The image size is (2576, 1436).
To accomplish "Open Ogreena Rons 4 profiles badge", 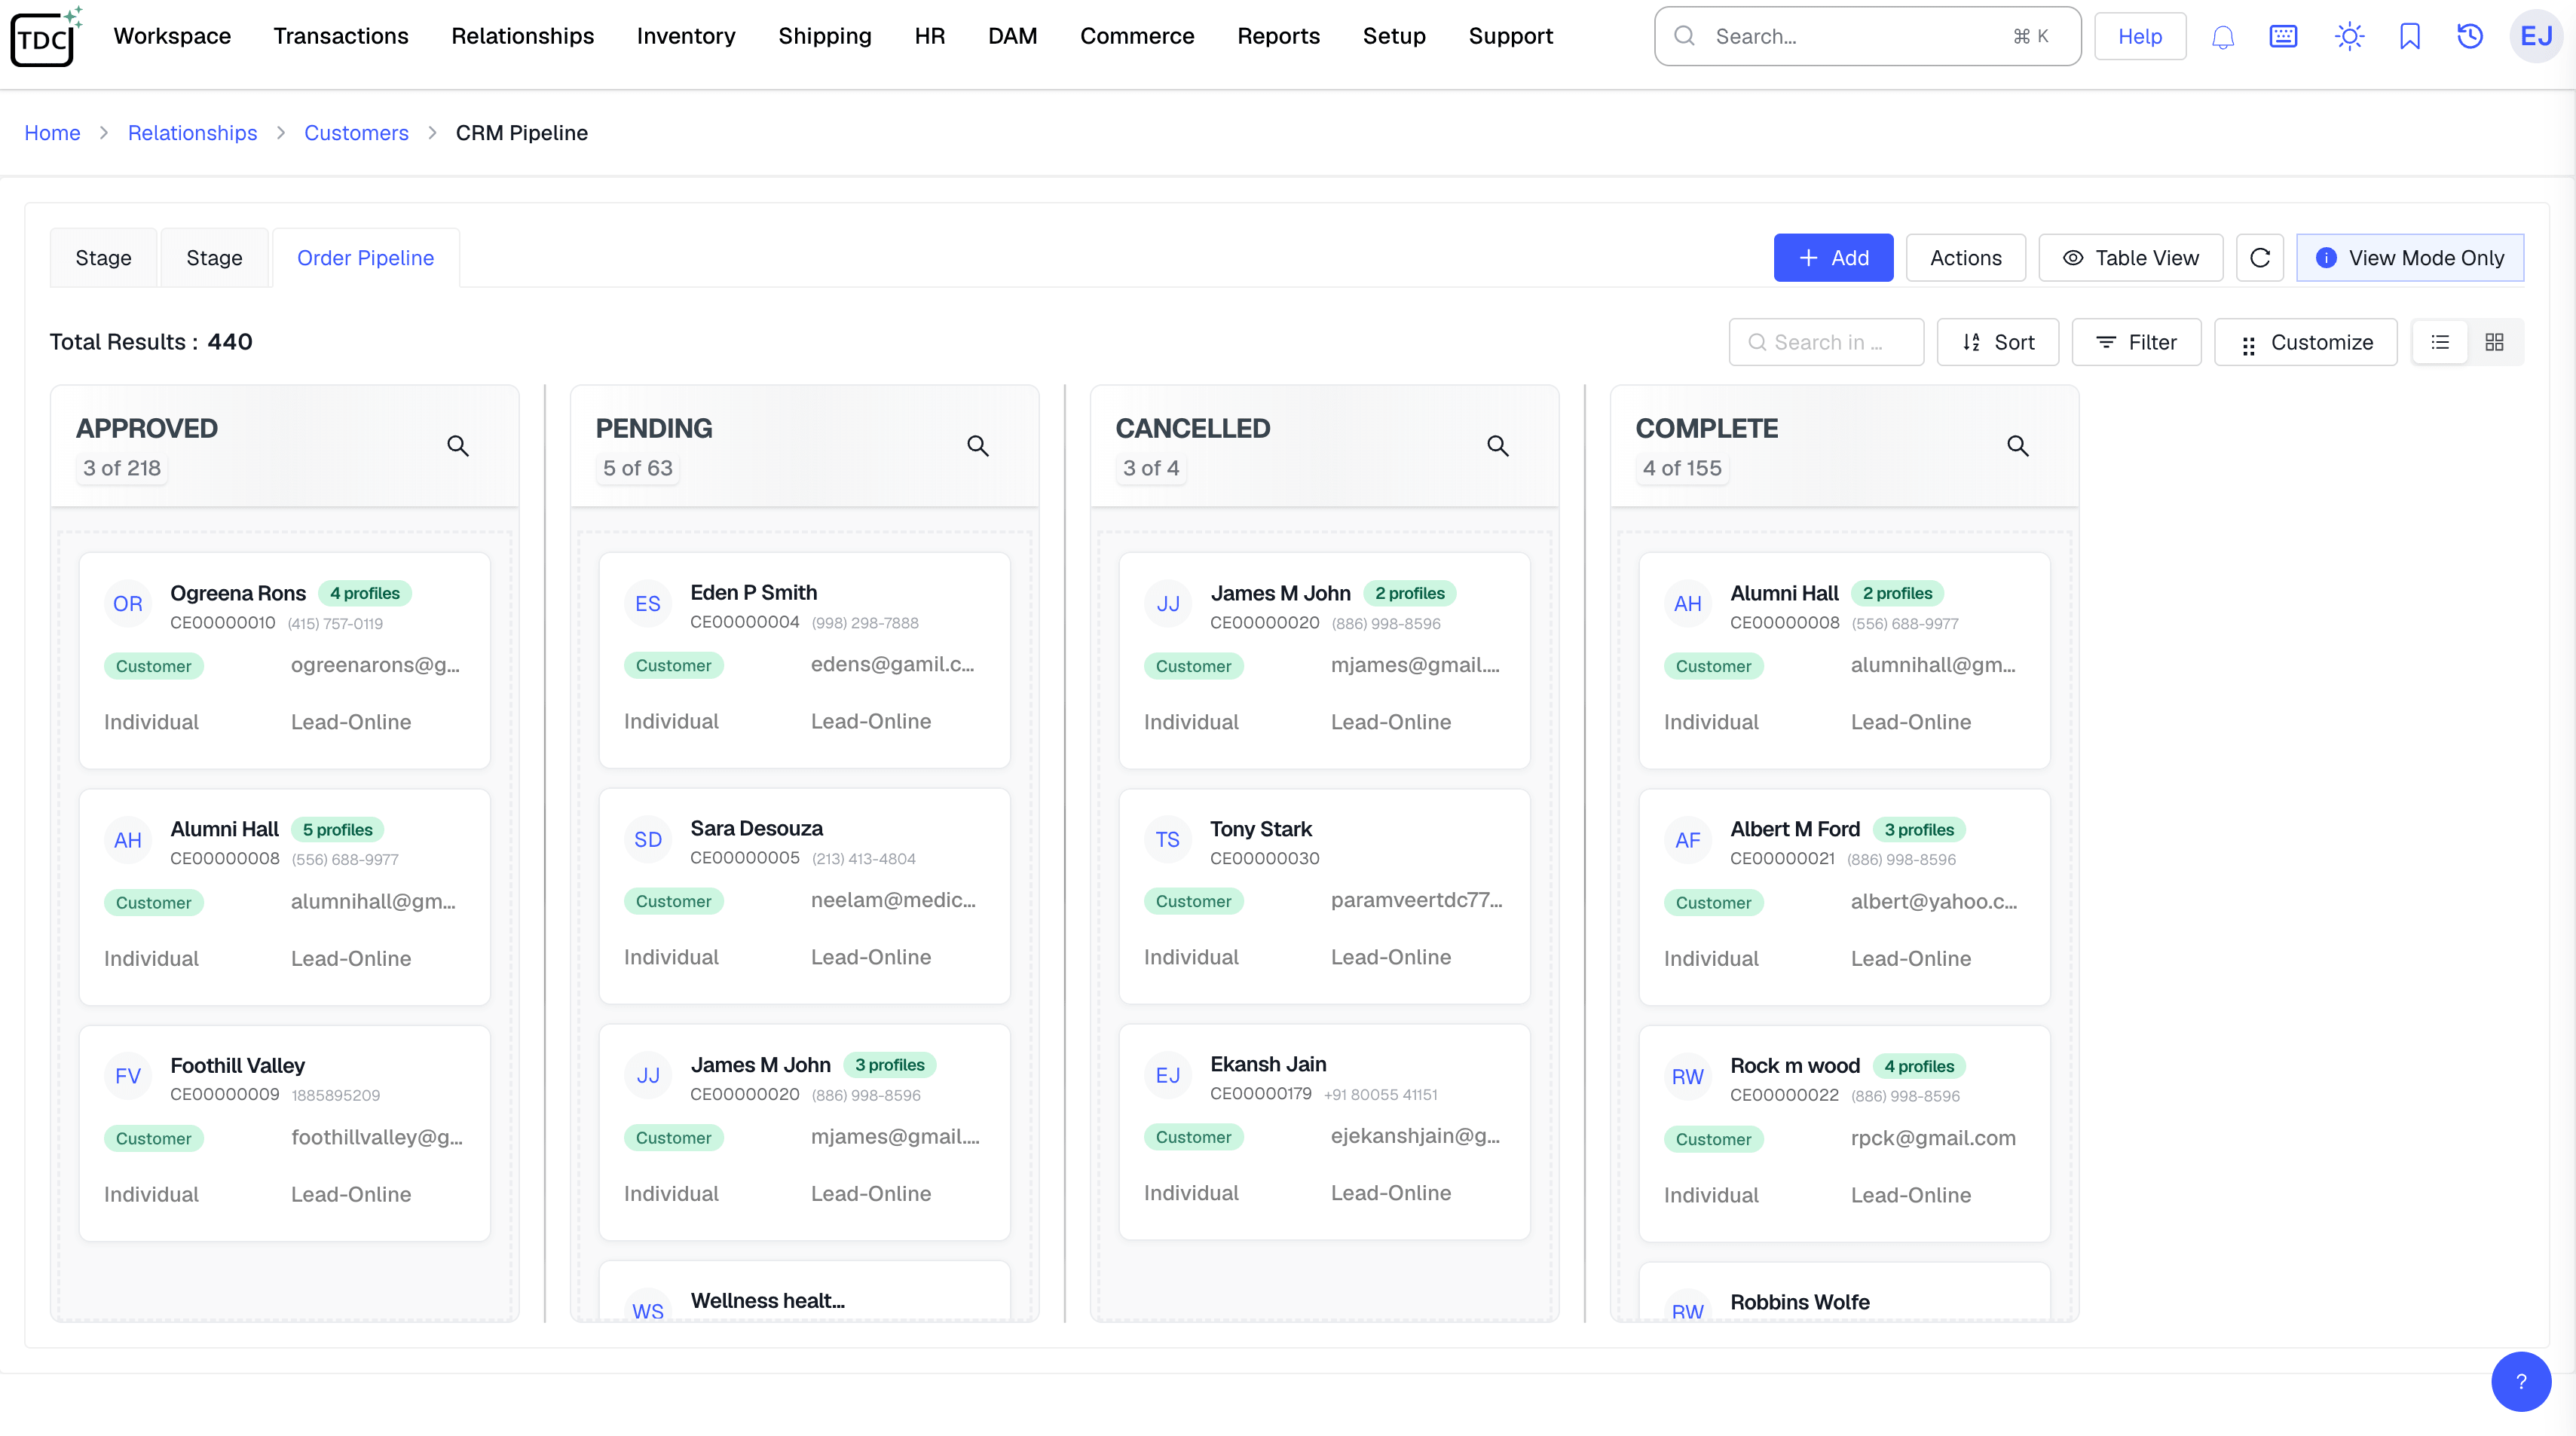I will pyautogui.click(x=364, y=593).
